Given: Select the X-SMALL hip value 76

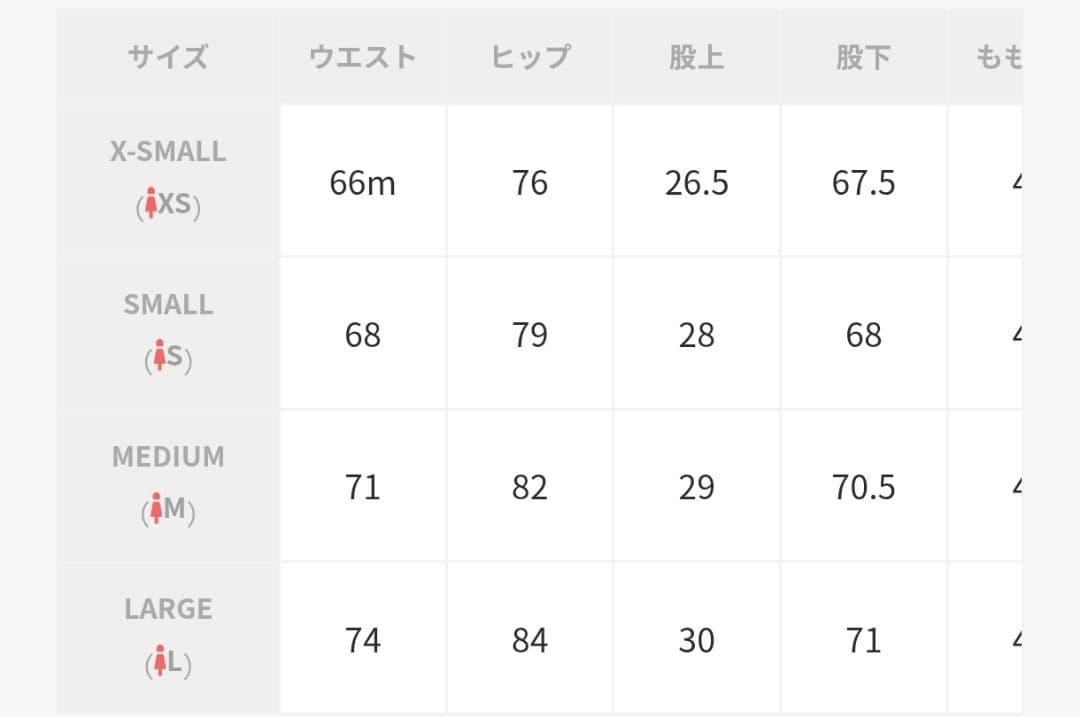Looking at the screenshot, I should coord(530,183).
